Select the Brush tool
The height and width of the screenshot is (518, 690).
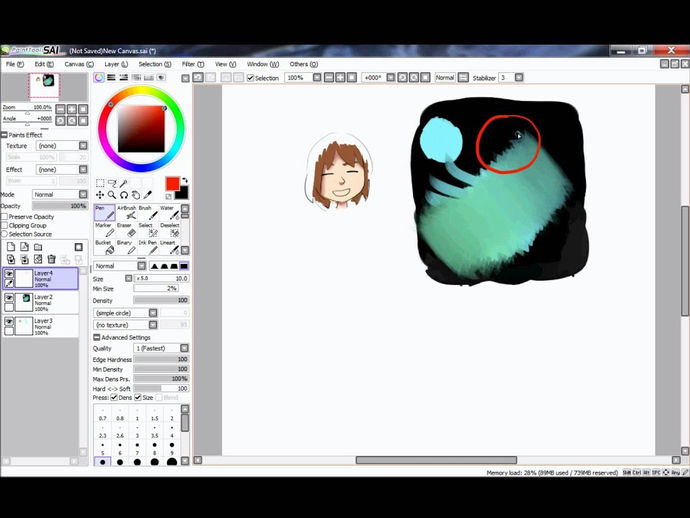tap(148, 213)
